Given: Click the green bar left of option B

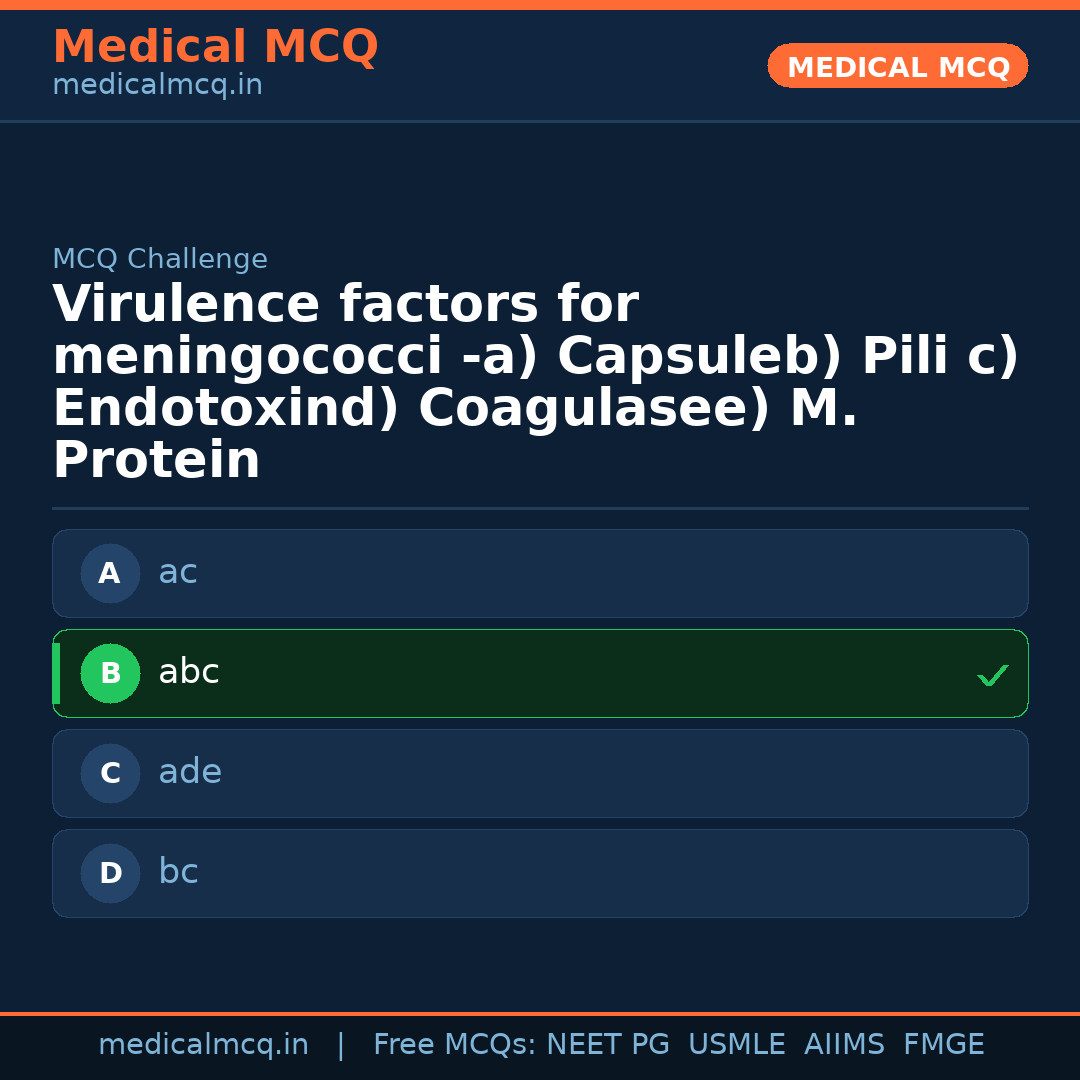Looking at the screenshot, I should pyautogui.click(x=56, y=674).
